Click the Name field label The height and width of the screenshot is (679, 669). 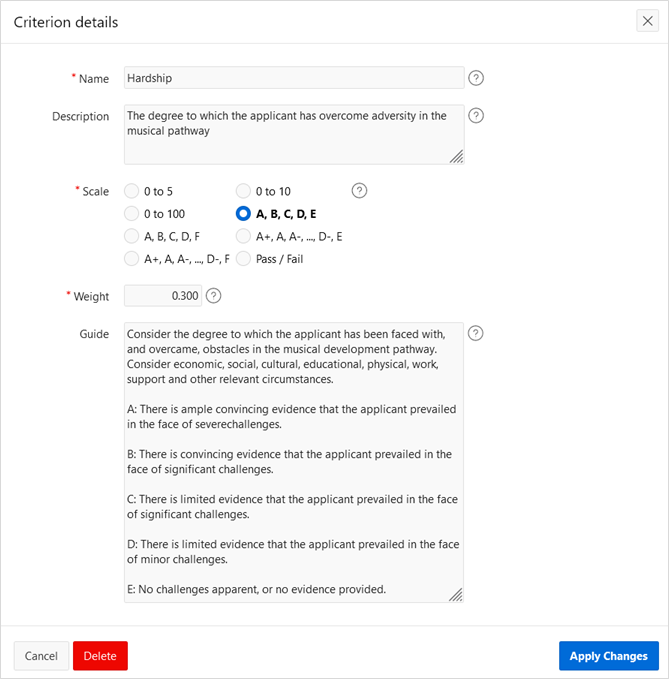pyautogui.click(x=94, y=79)
